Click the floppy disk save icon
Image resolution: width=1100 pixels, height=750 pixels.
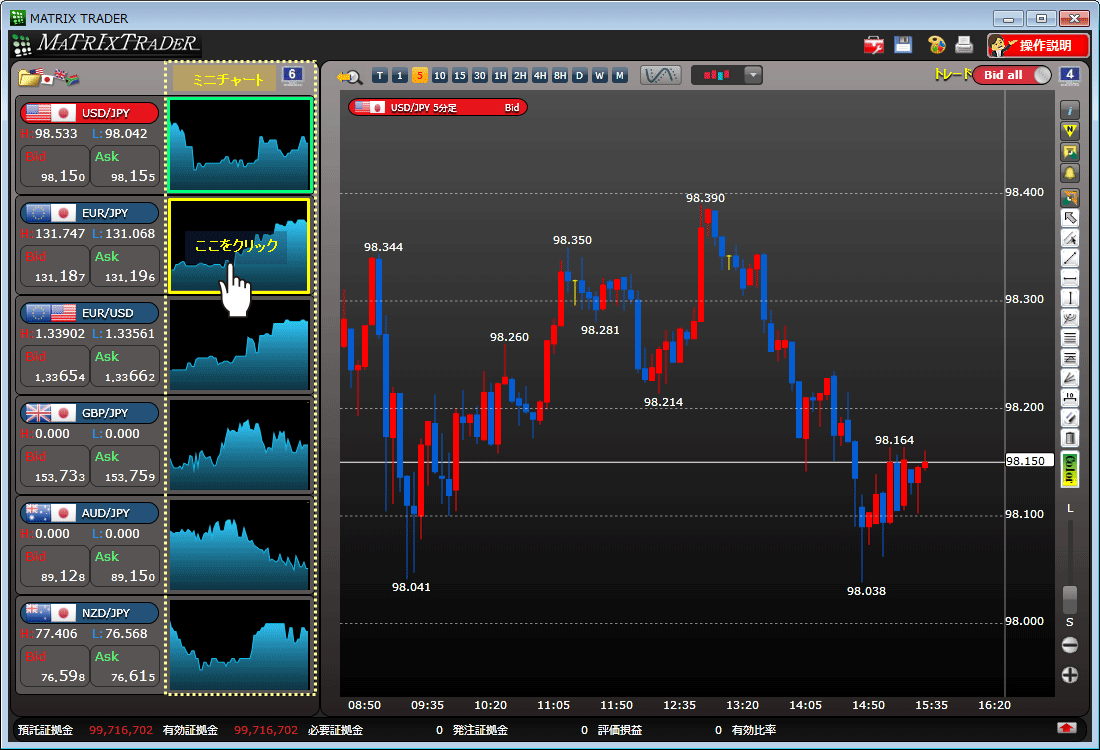coord(903,45)
